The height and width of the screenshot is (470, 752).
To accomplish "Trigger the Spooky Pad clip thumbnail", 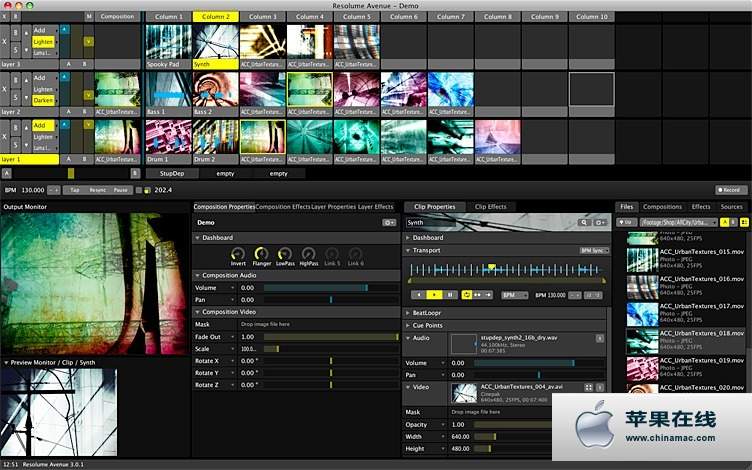I will (168, 42).
